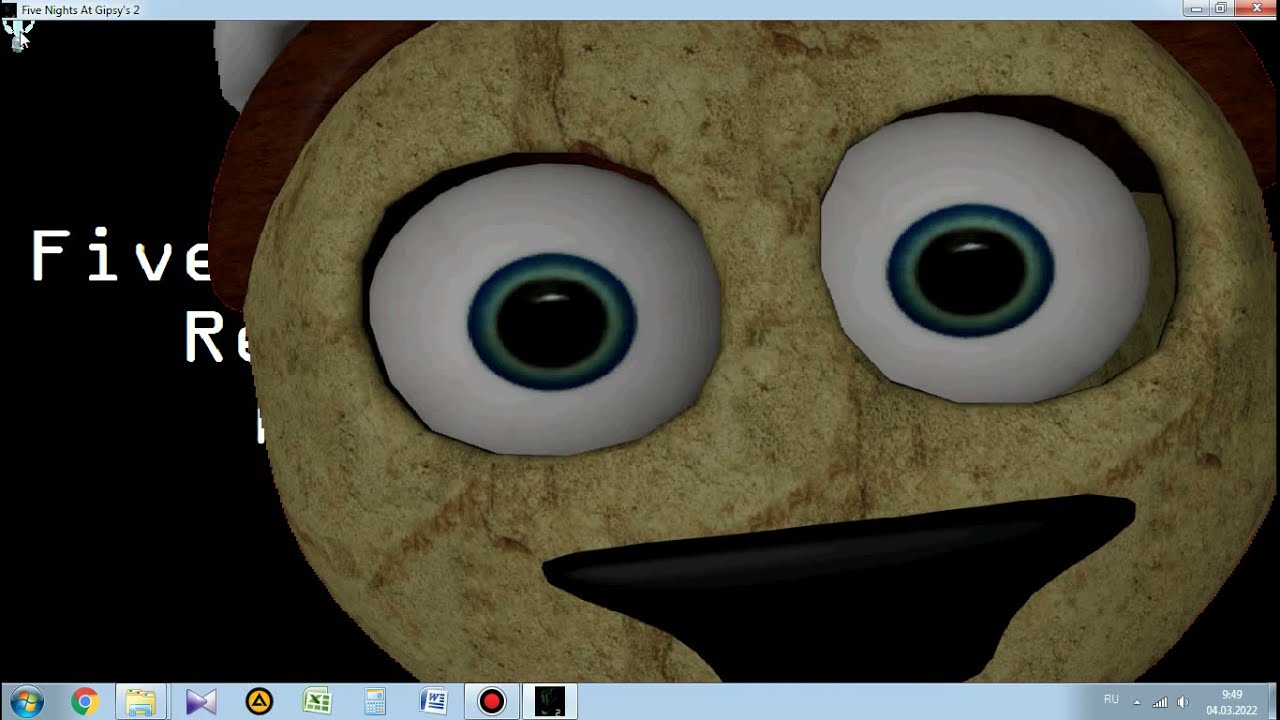Minimize the Five Nights At Gipsy's 2 window

1197,8
